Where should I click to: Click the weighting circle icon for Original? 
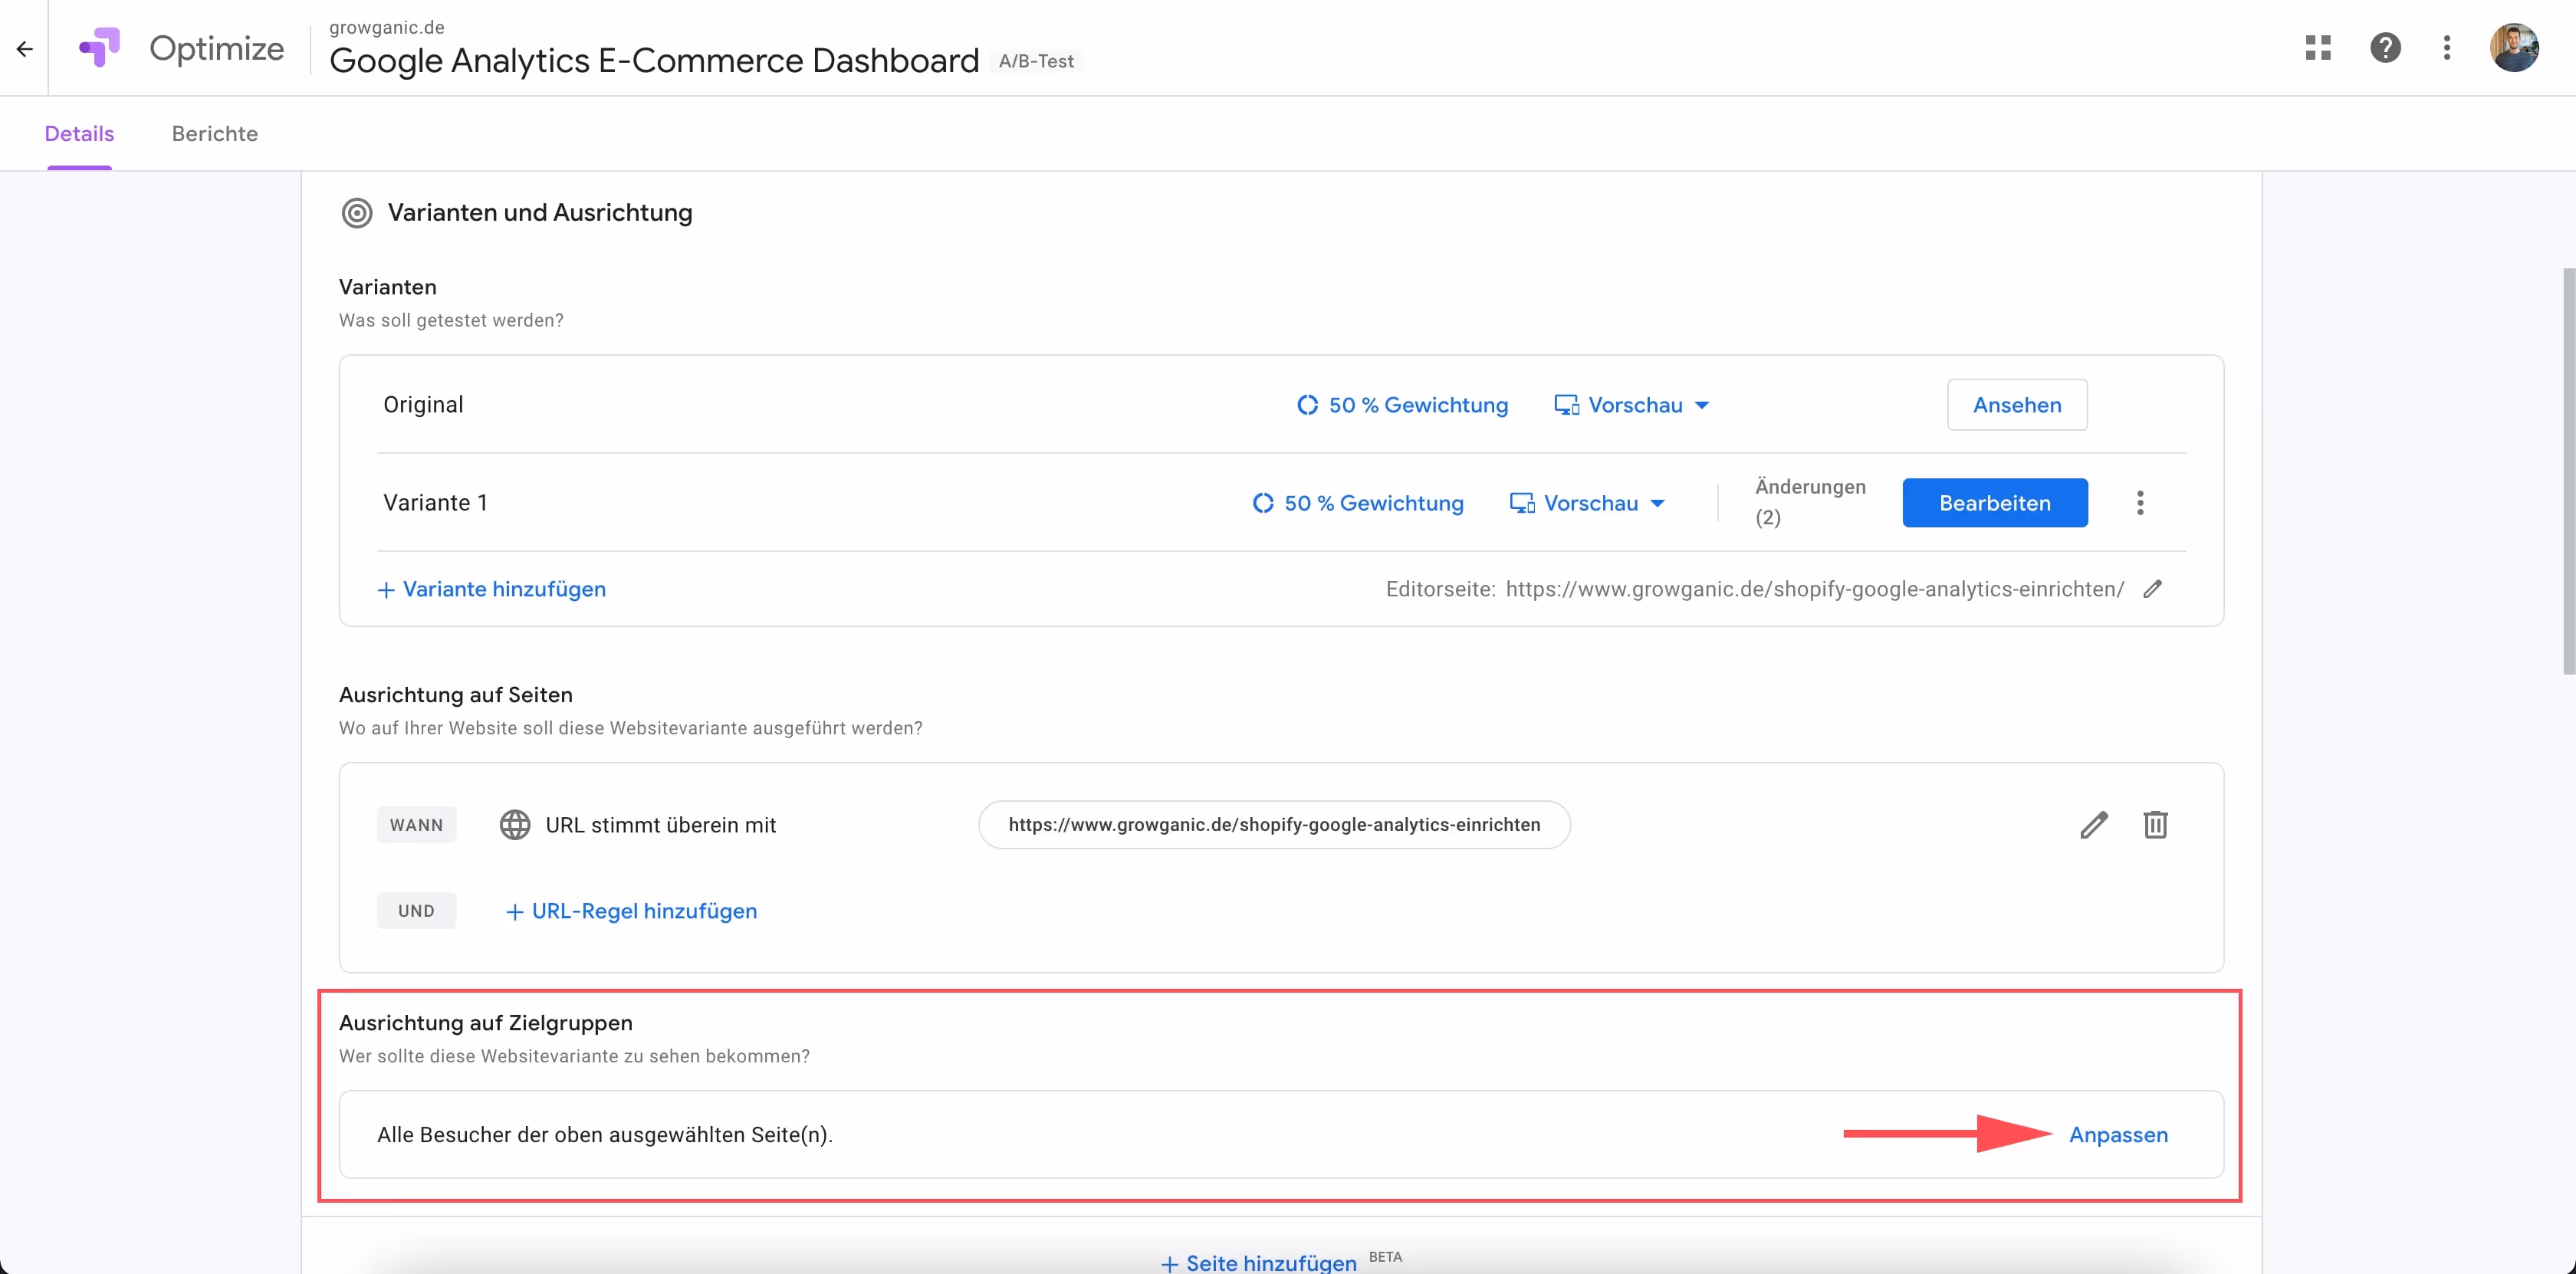1308,405
